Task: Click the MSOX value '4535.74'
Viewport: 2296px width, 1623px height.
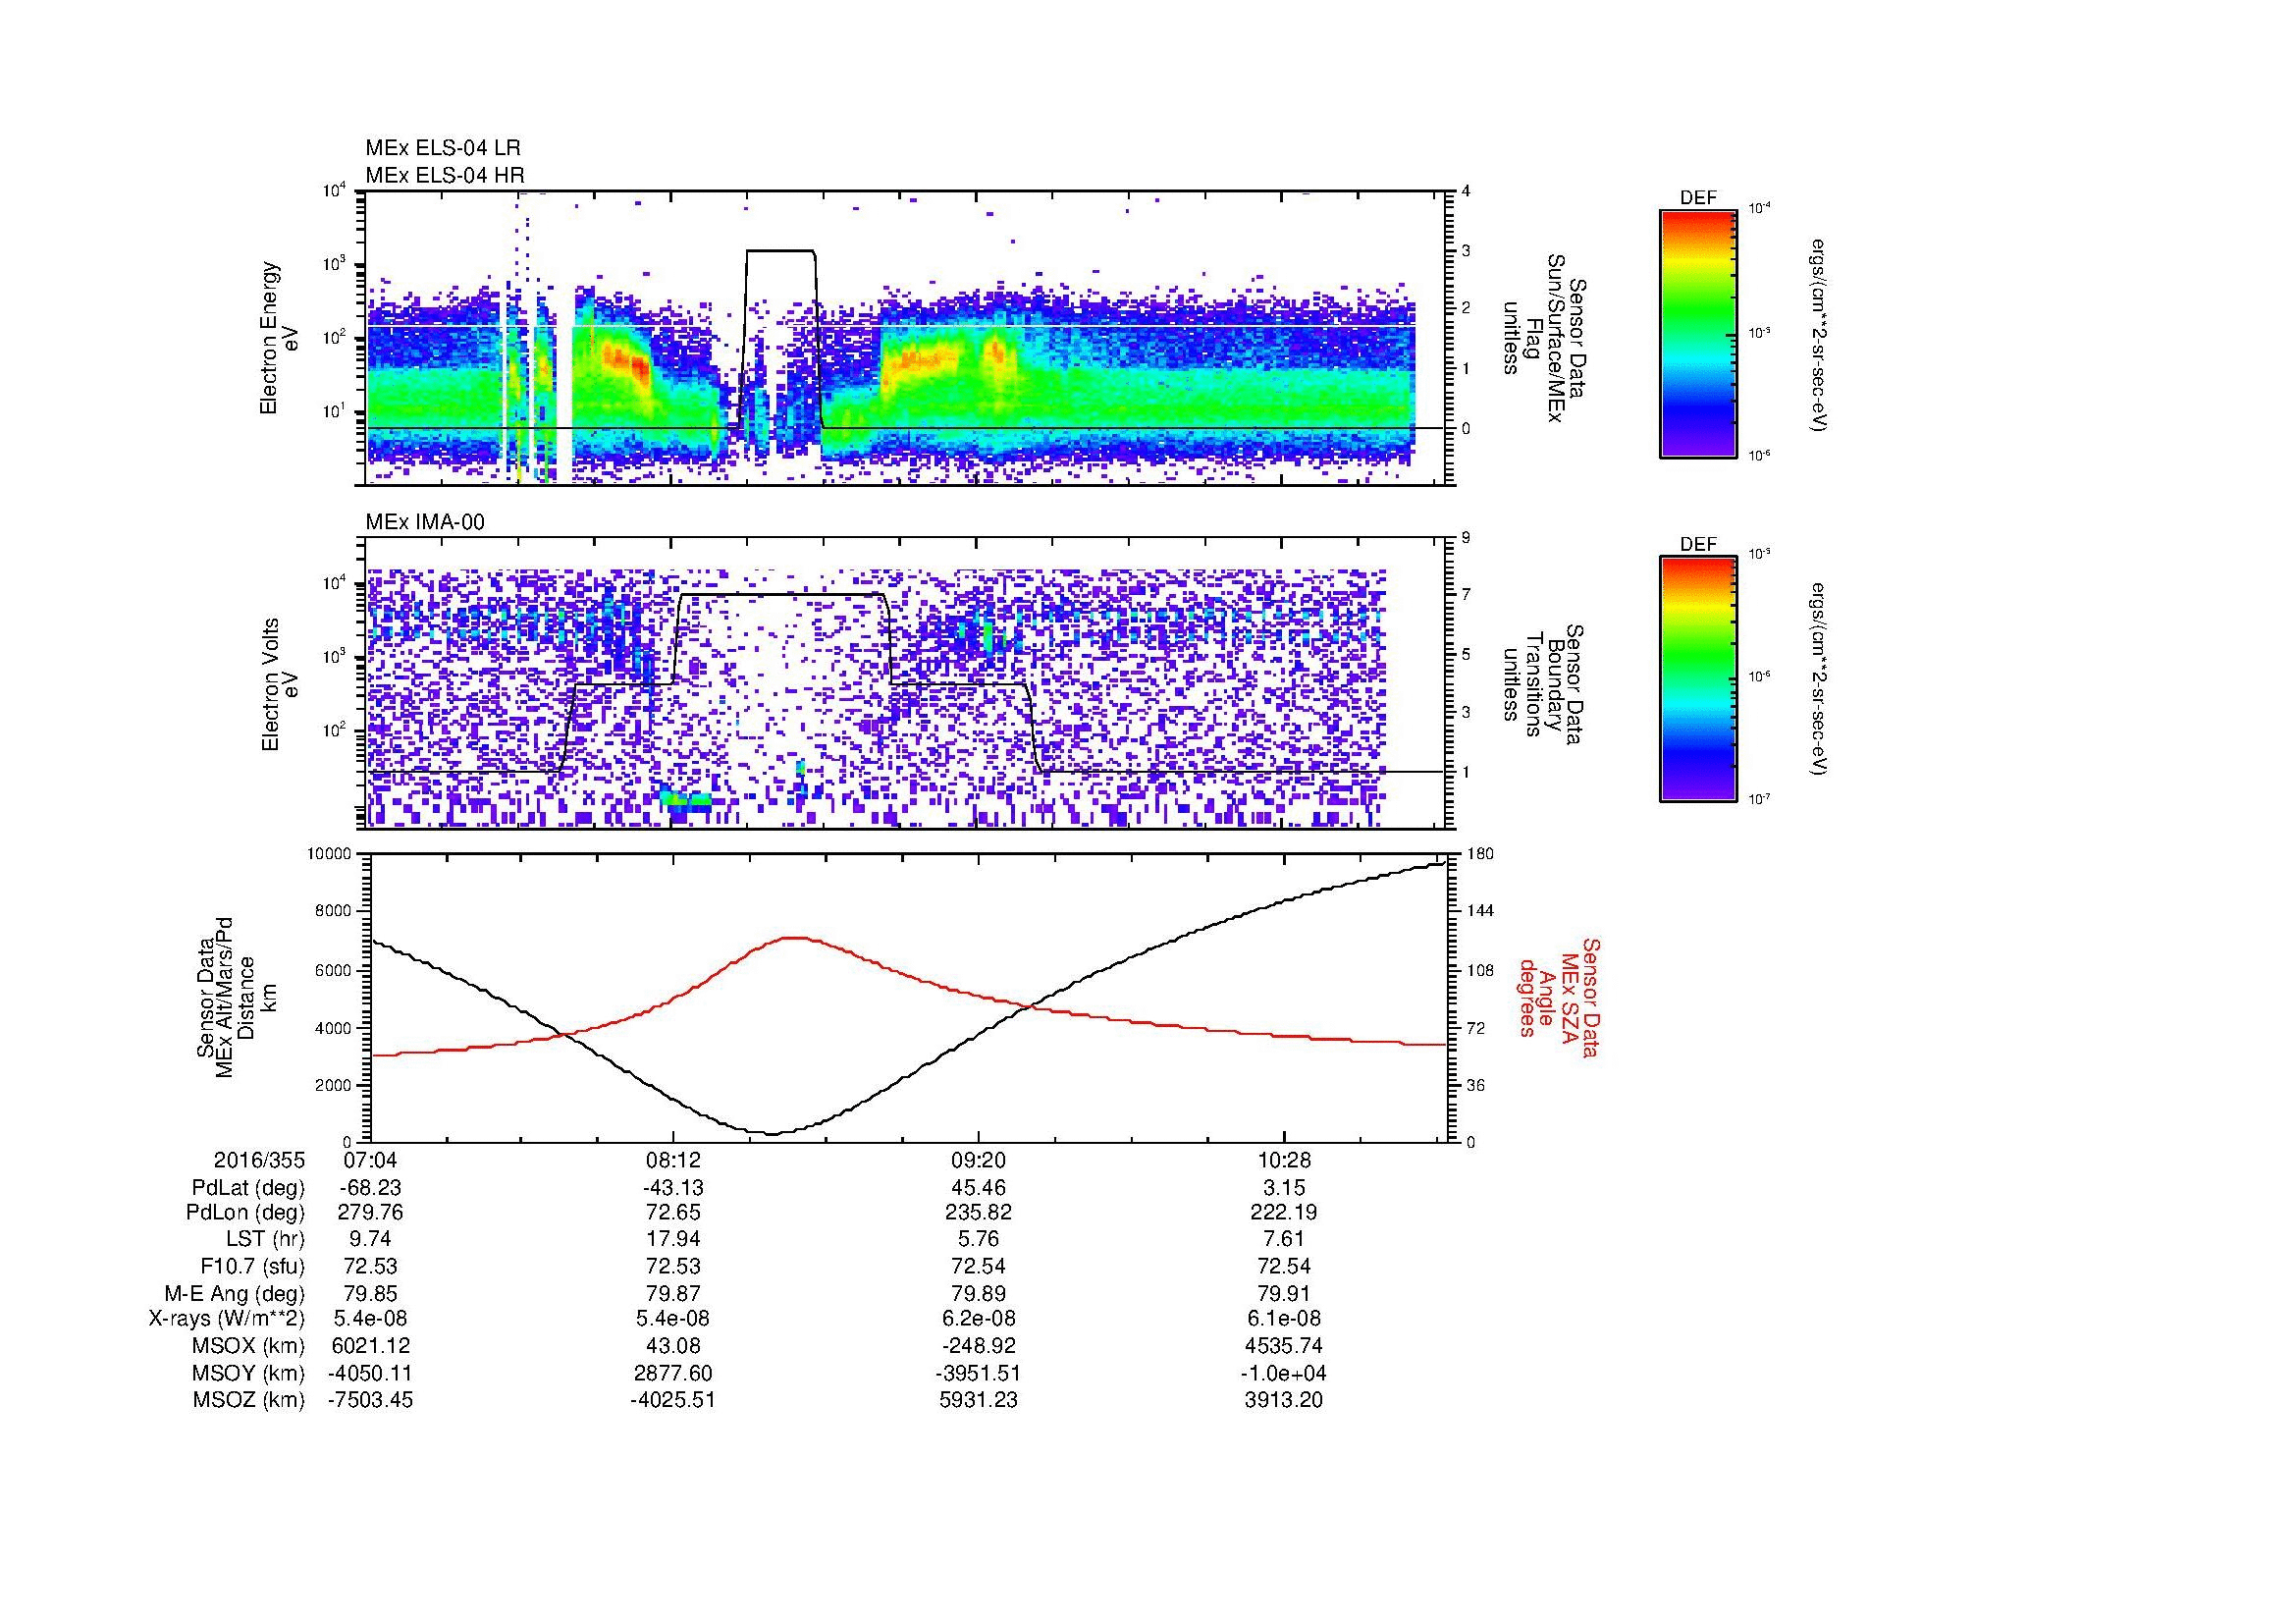Action: pos(1283,1346)
